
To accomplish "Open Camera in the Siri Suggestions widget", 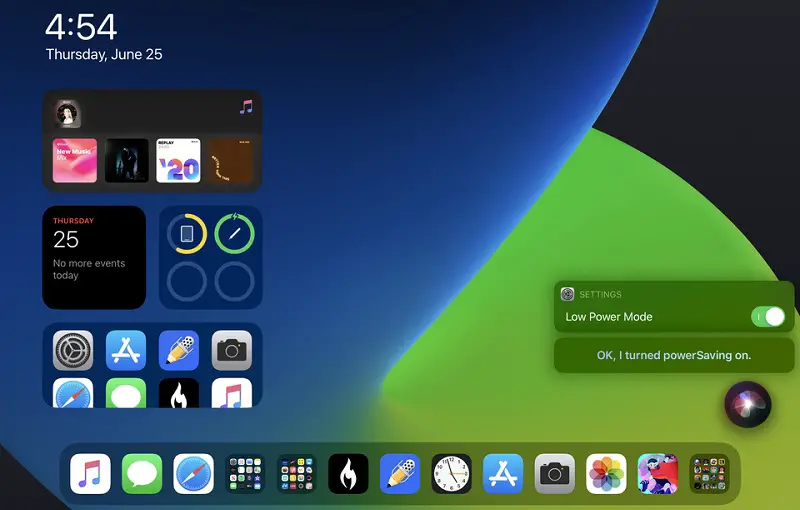I will 232,350.
